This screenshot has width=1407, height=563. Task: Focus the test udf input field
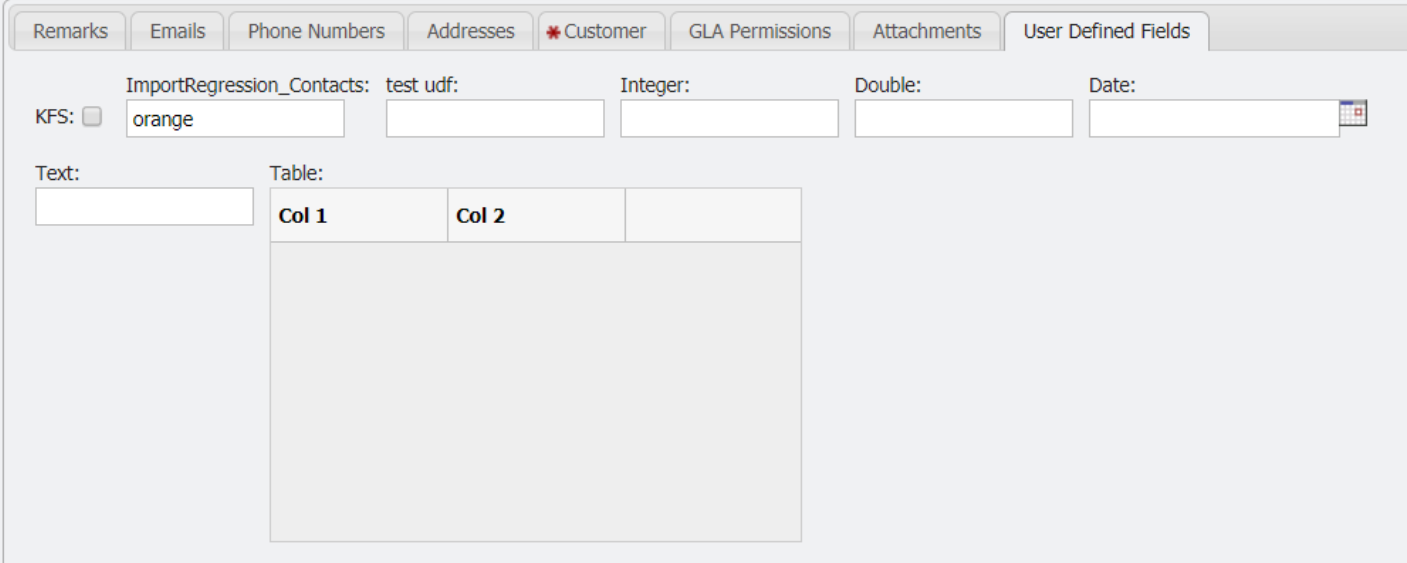[x=495, y=119]
